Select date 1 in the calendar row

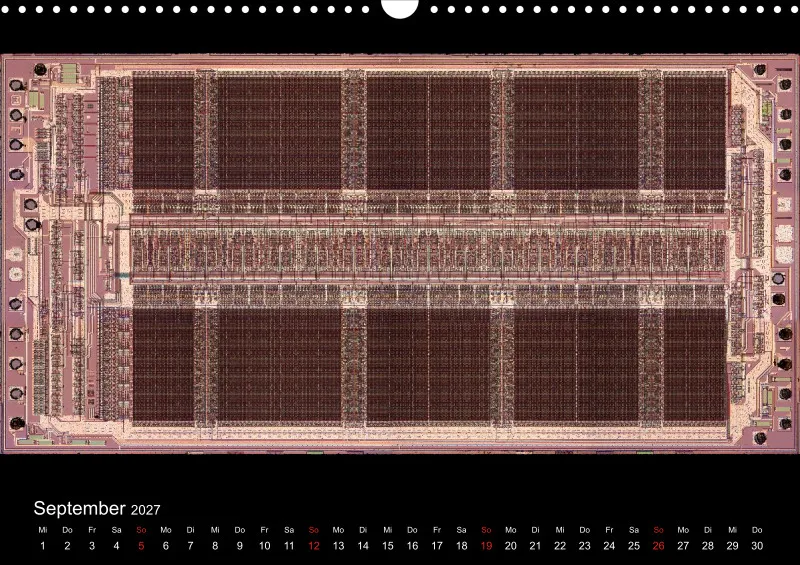(x=43, y=546)
